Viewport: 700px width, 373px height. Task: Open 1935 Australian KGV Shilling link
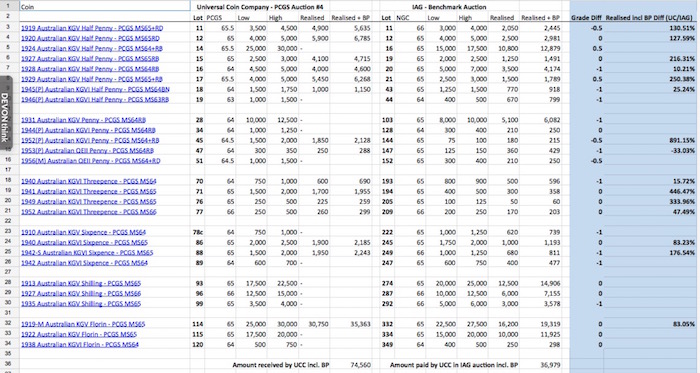(81, 304)
